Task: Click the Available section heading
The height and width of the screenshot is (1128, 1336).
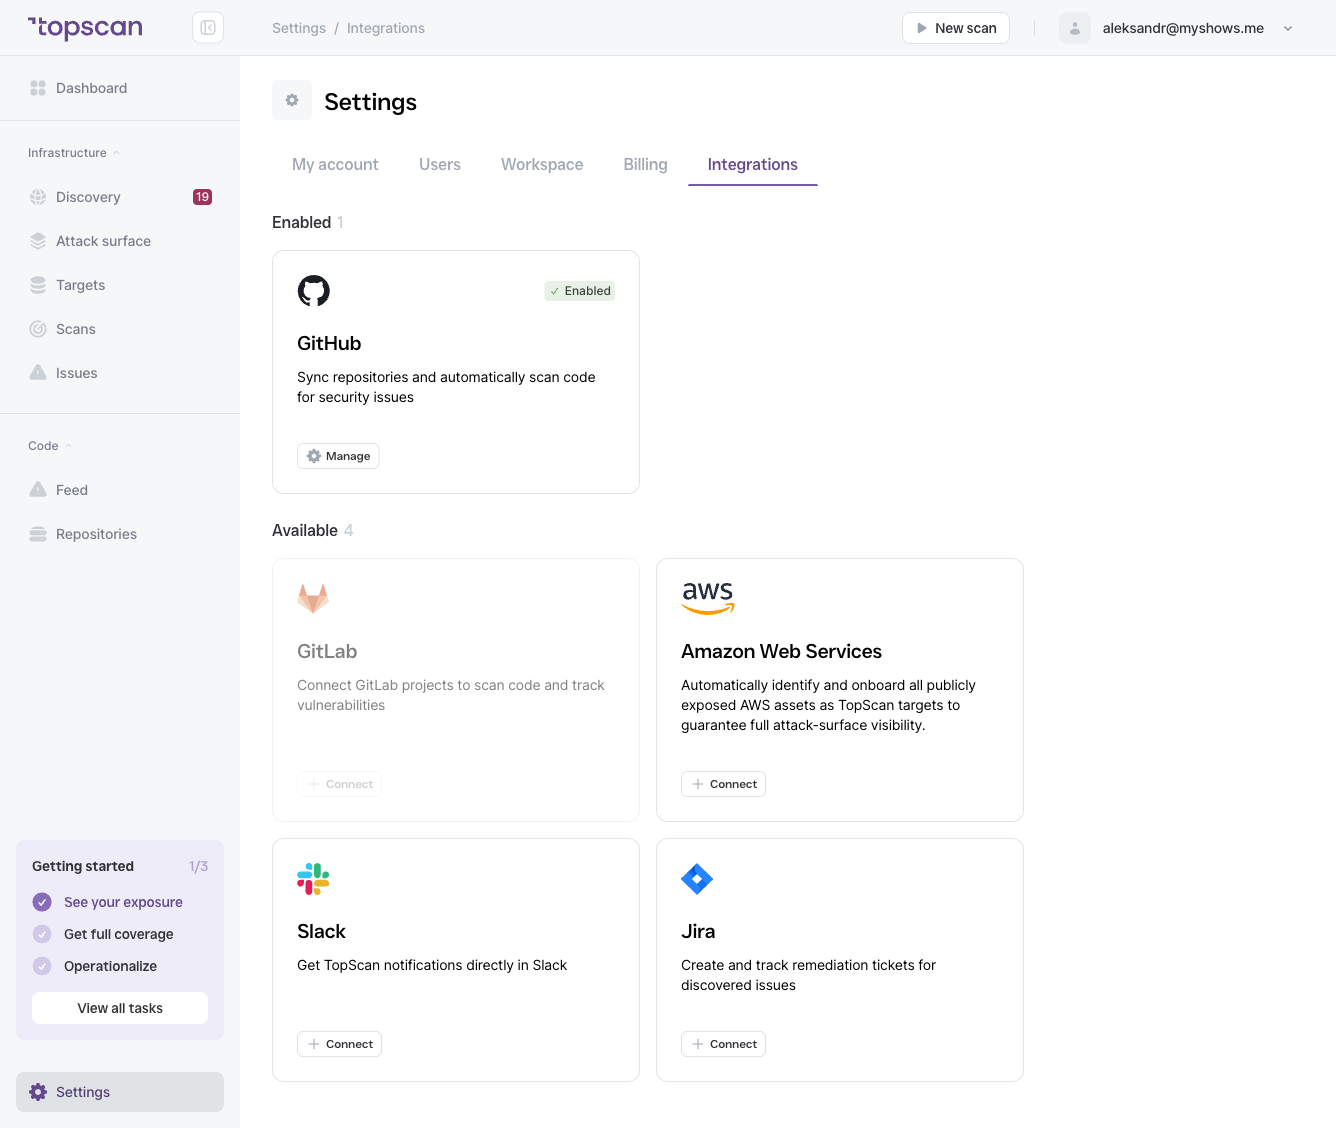Action: [x=305, y=530]
